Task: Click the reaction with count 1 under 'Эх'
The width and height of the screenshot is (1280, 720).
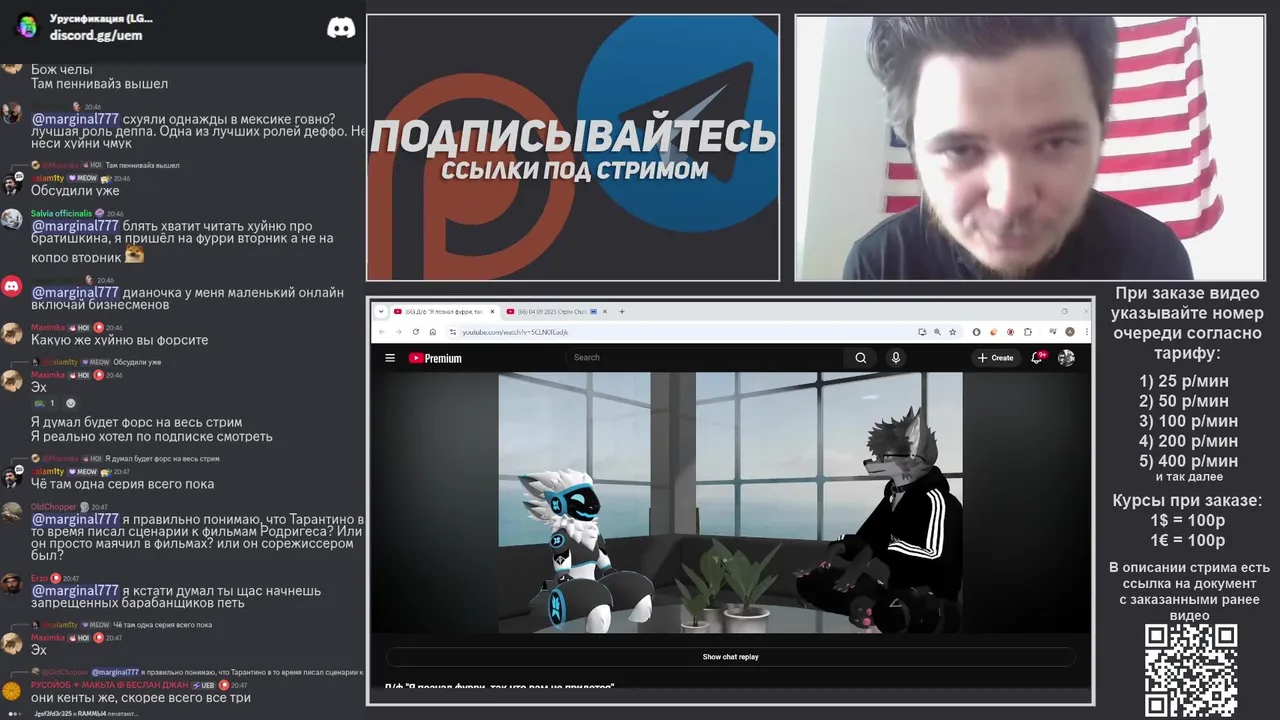Action: (45, 403)
